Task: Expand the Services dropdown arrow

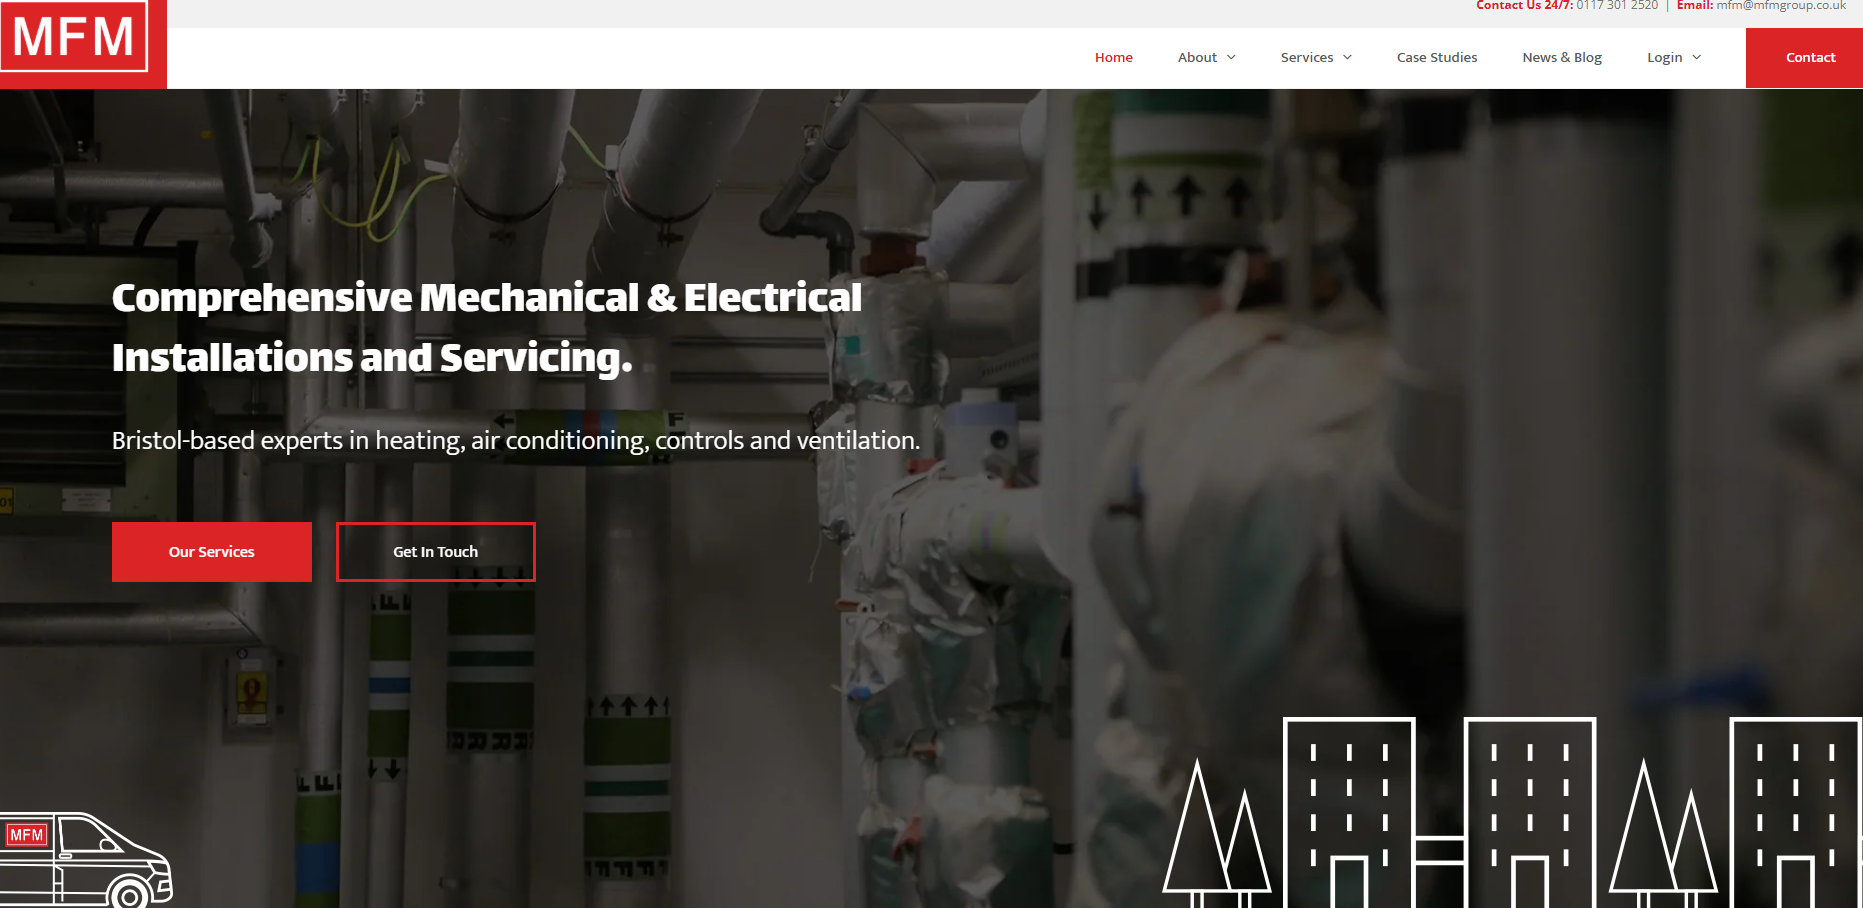Action: click(1347, 57)
